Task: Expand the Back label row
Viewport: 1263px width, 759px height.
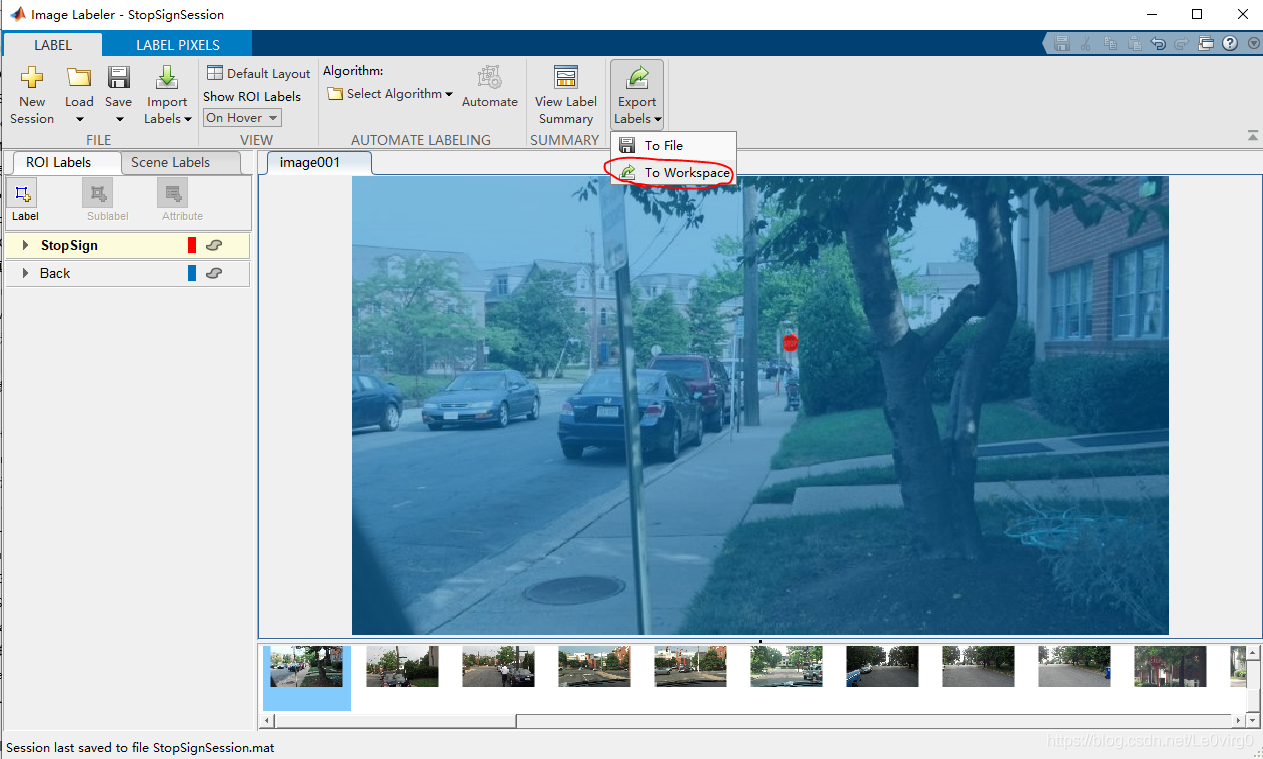Action: tap(25, 273)
